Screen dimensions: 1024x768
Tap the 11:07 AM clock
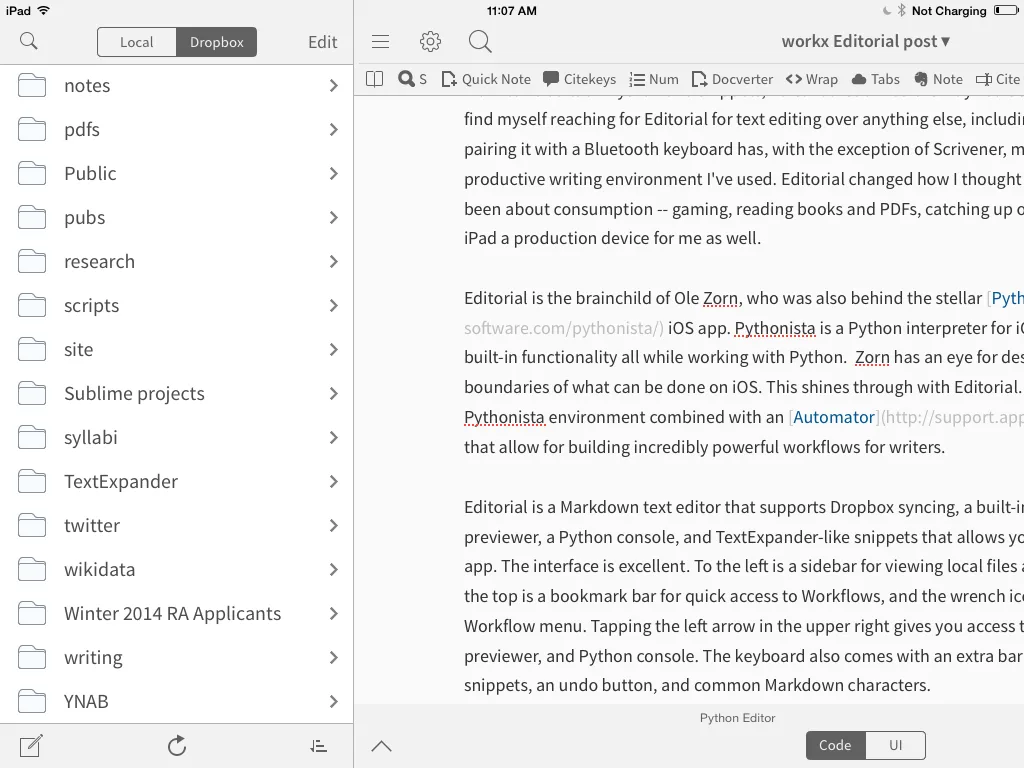click(512, 10)
